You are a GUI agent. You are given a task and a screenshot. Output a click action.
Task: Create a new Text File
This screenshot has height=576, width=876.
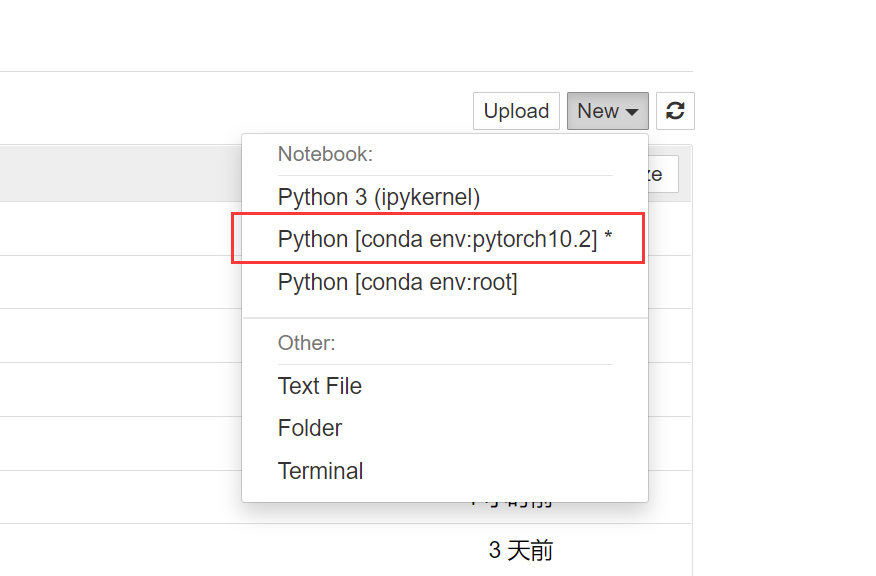(x=320, y=386)
